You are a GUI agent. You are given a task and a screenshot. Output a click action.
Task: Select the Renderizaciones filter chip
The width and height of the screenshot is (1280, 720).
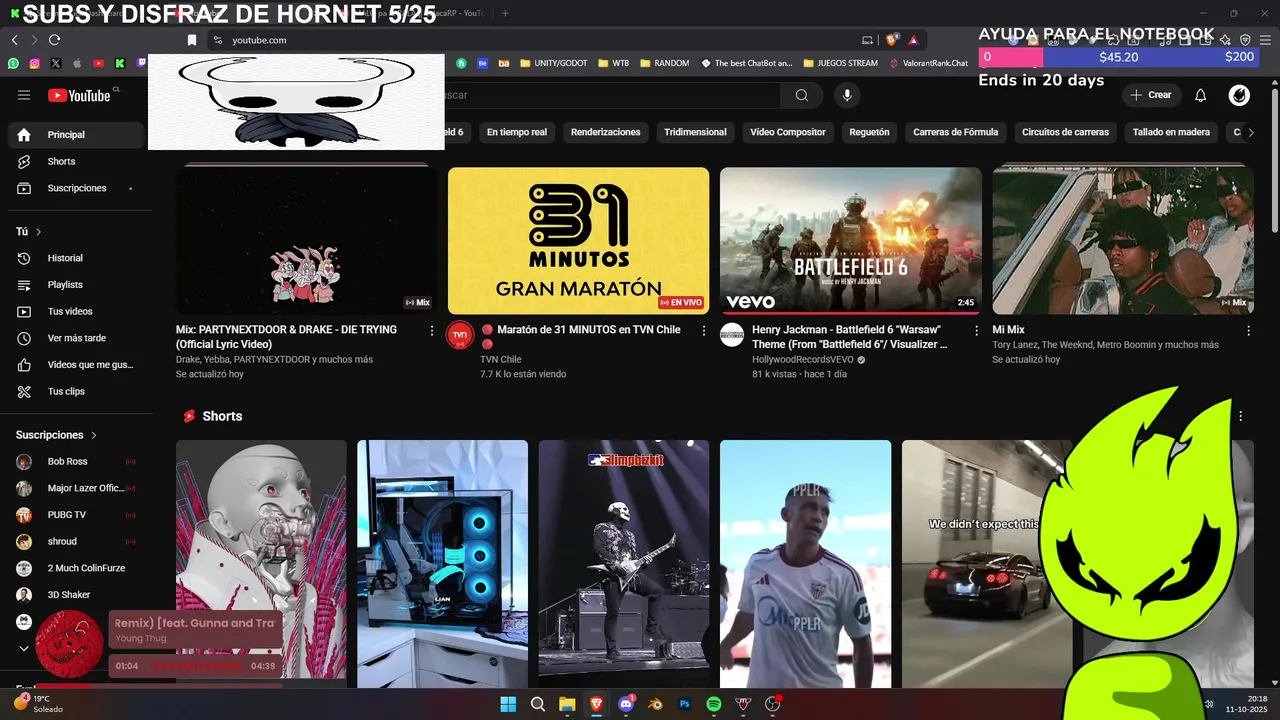tap(605, 132)
